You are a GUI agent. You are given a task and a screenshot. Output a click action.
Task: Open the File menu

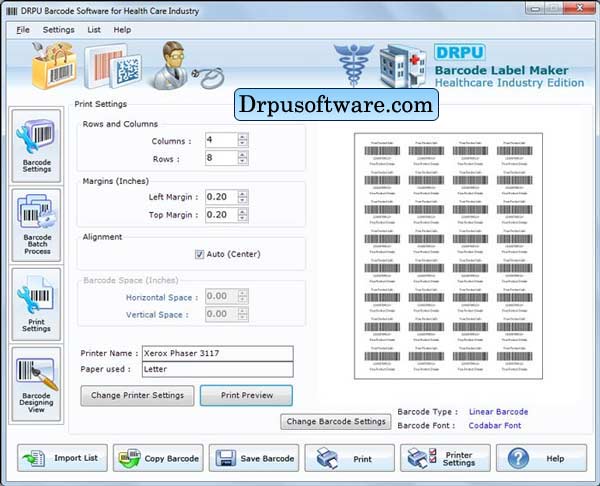[23, 30]
